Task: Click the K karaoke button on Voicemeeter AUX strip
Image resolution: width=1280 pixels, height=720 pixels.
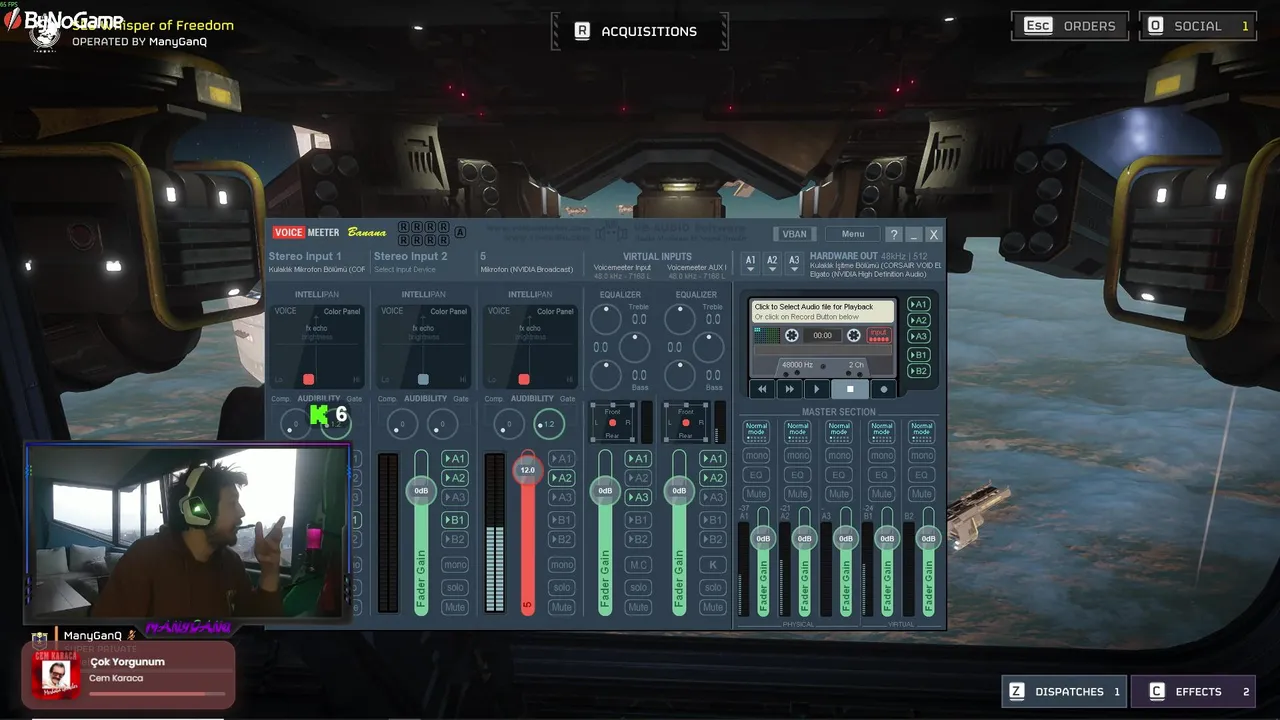Action: (712, 565)
